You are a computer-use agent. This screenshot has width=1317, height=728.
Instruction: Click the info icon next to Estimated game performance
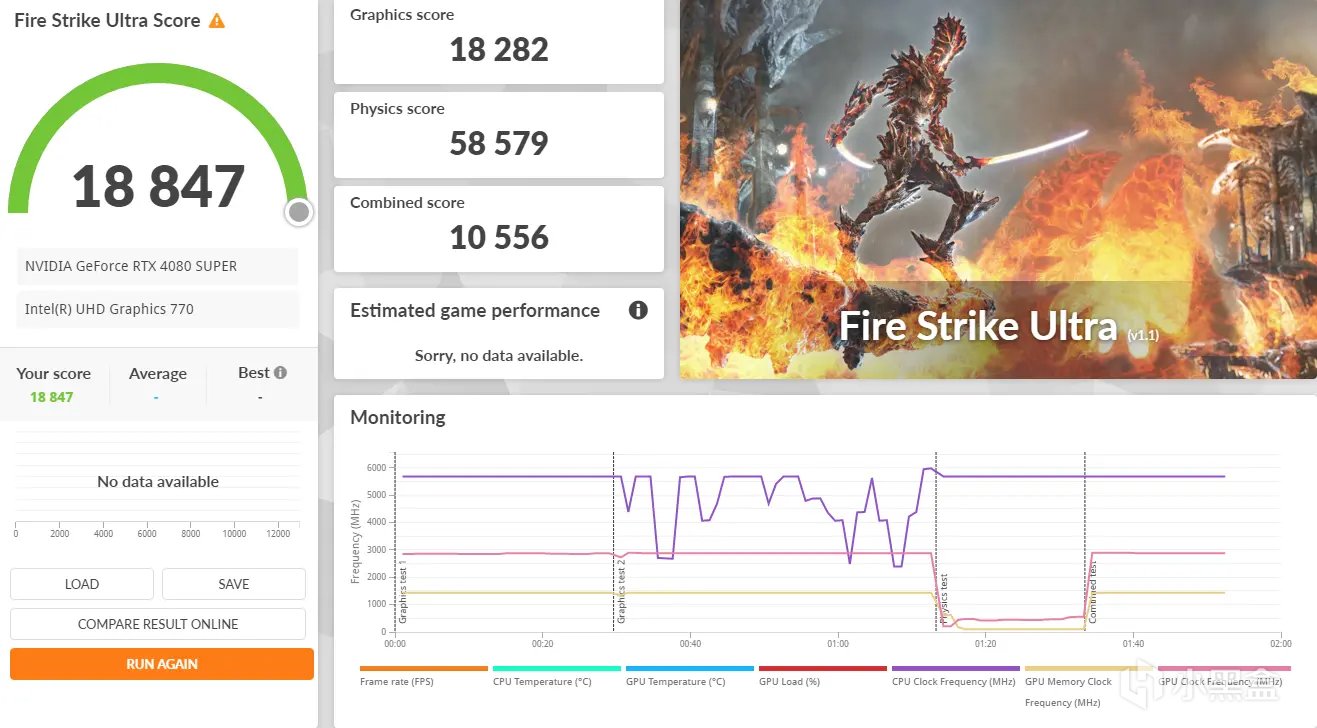click(638, 310)
